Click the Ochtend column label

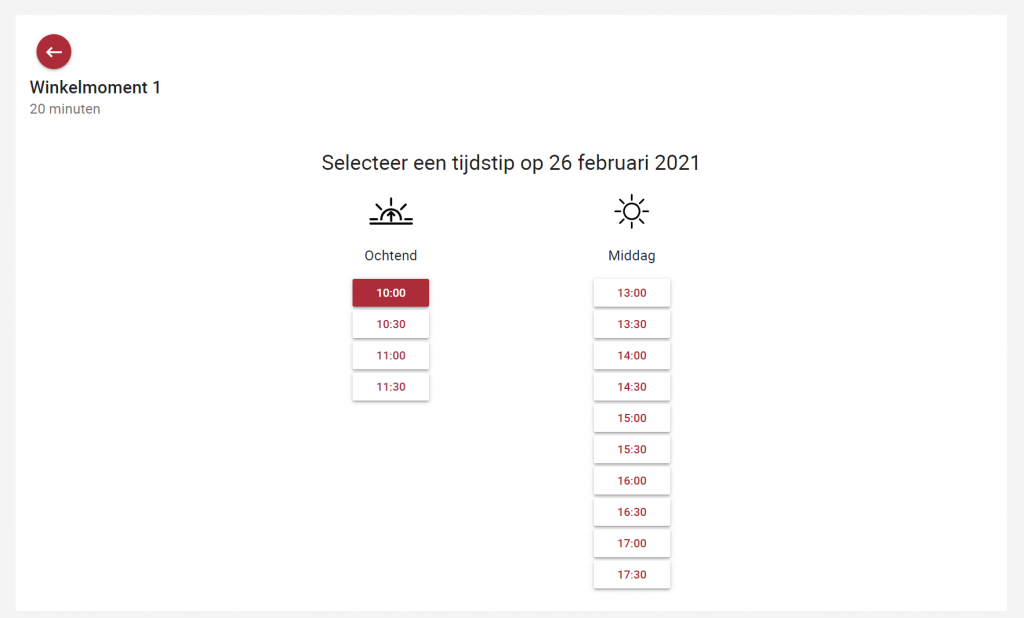click(x=391, y=255)
